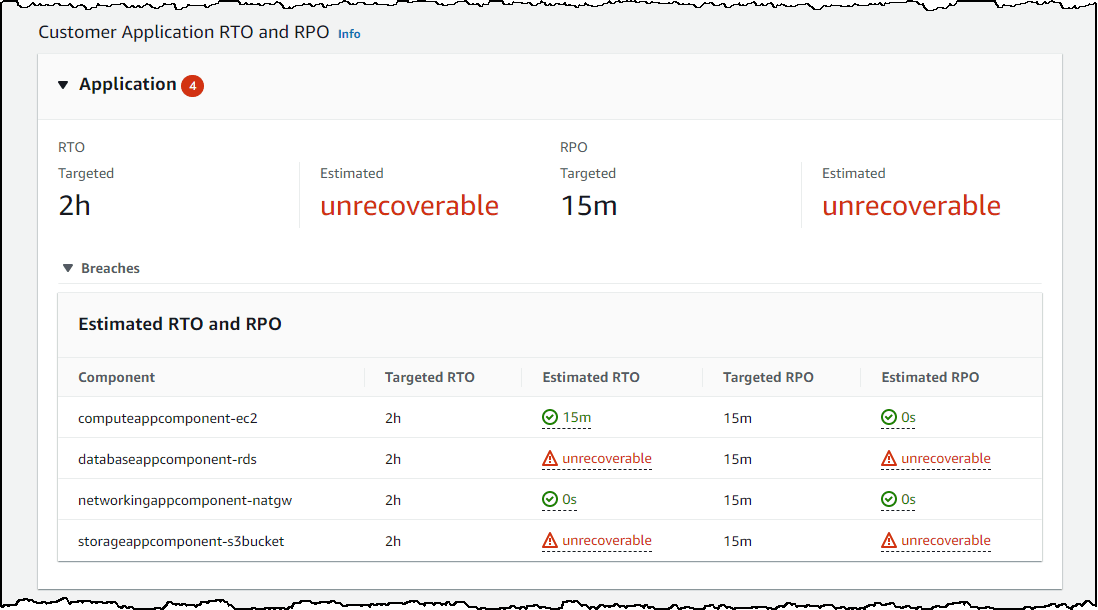Image resolution: width=1098 pixels, height=610 pixels.
Task: Open unrecoverable estimated RPO for storageappcomponent-s3bucket
Action: pos(945,541)
